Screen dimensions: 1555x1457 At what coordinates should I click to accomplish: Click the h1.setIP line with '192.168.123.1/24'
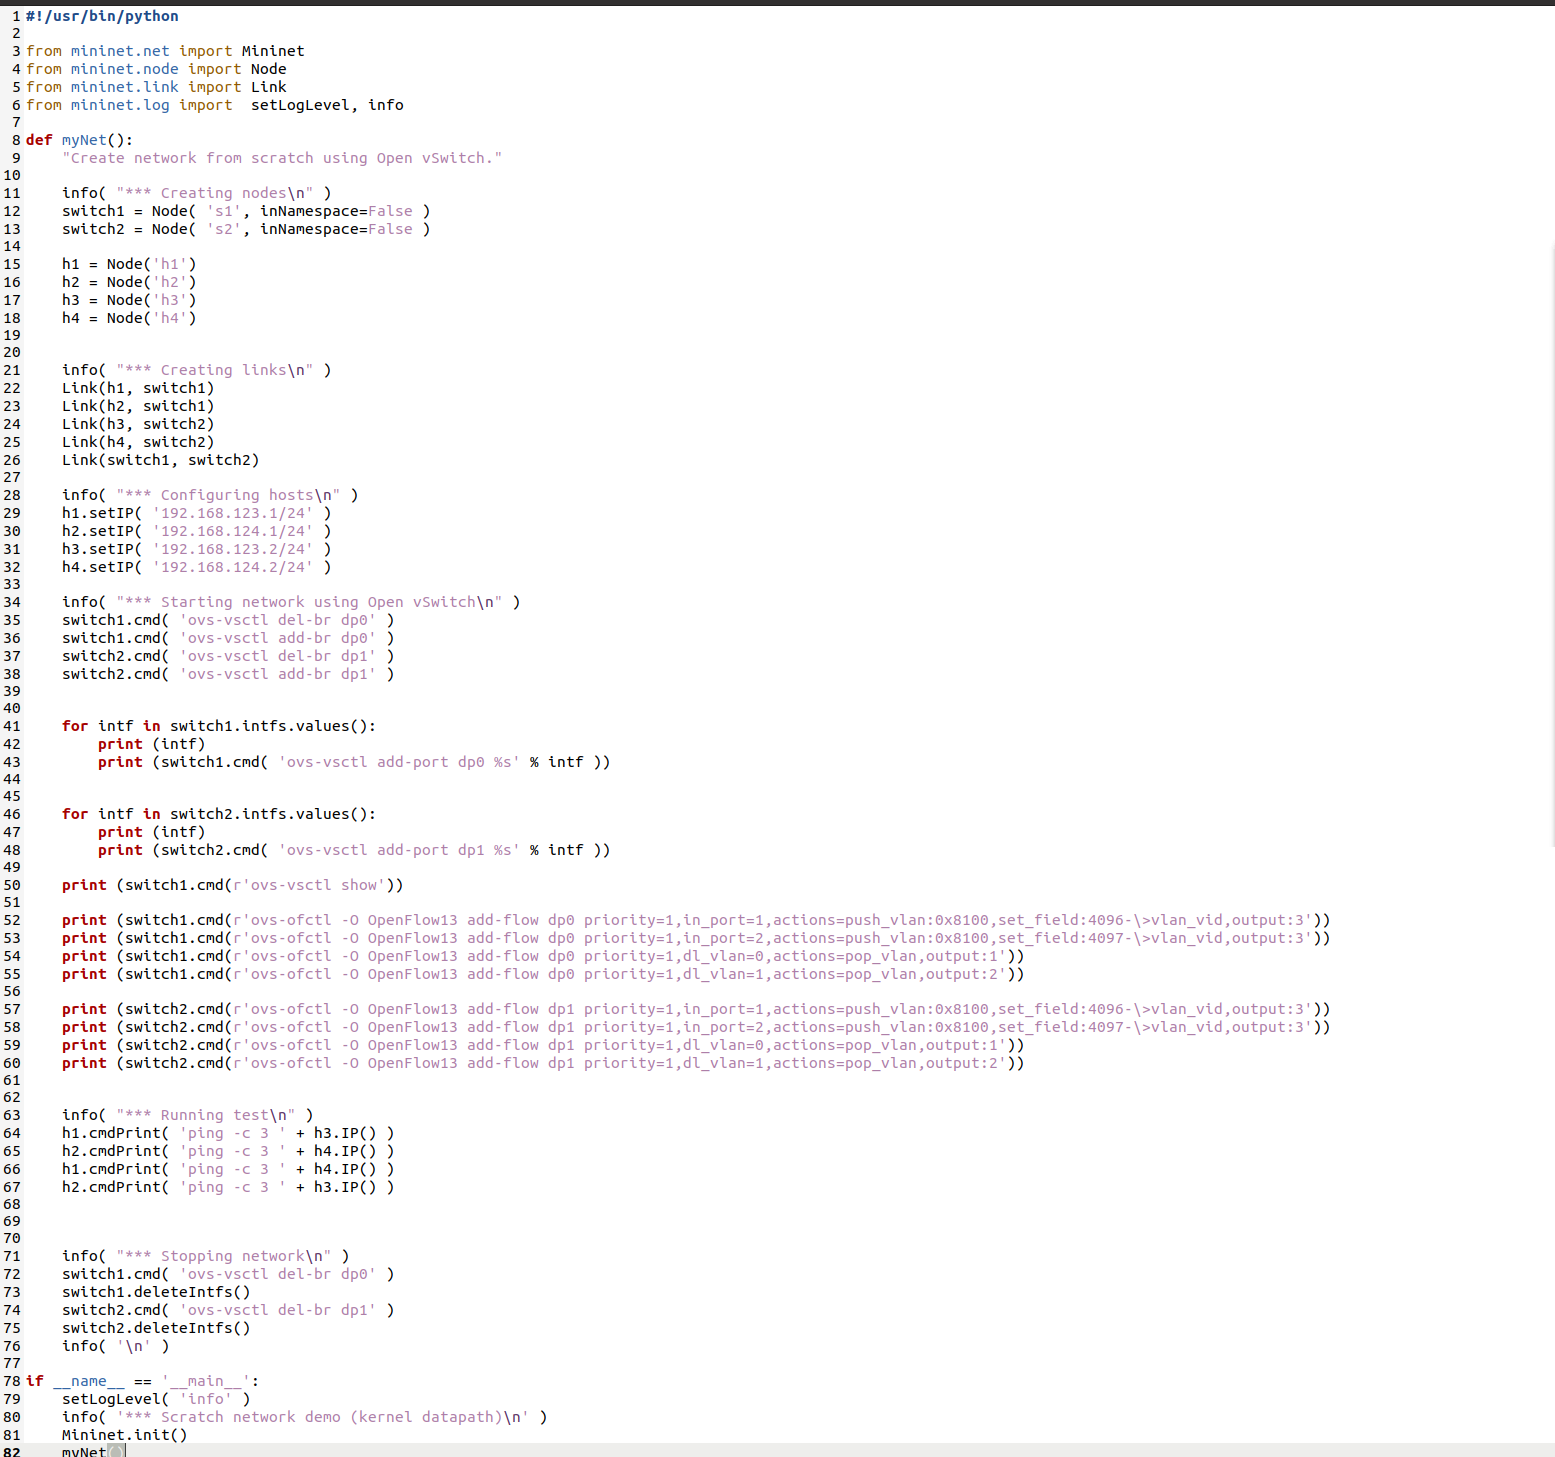click(x=196, y=513)
